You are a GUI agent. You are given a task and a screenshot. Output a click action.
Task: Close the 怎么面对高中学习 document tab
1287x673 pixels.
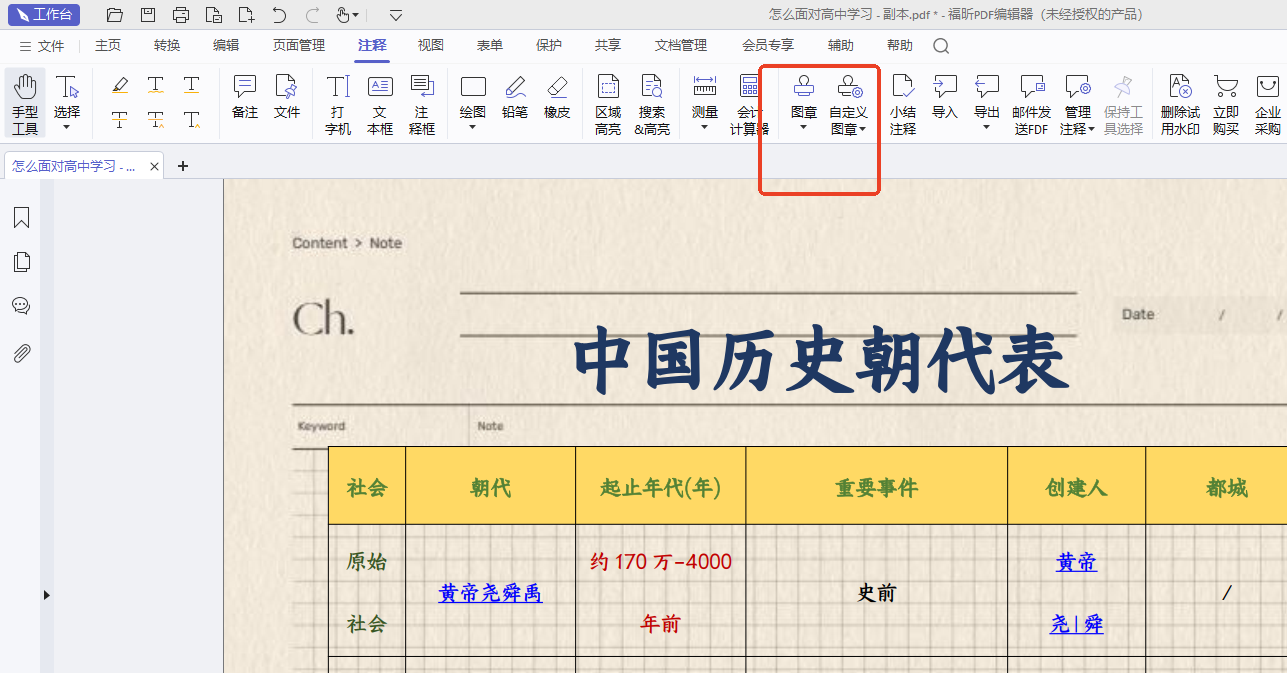(155, 167)
